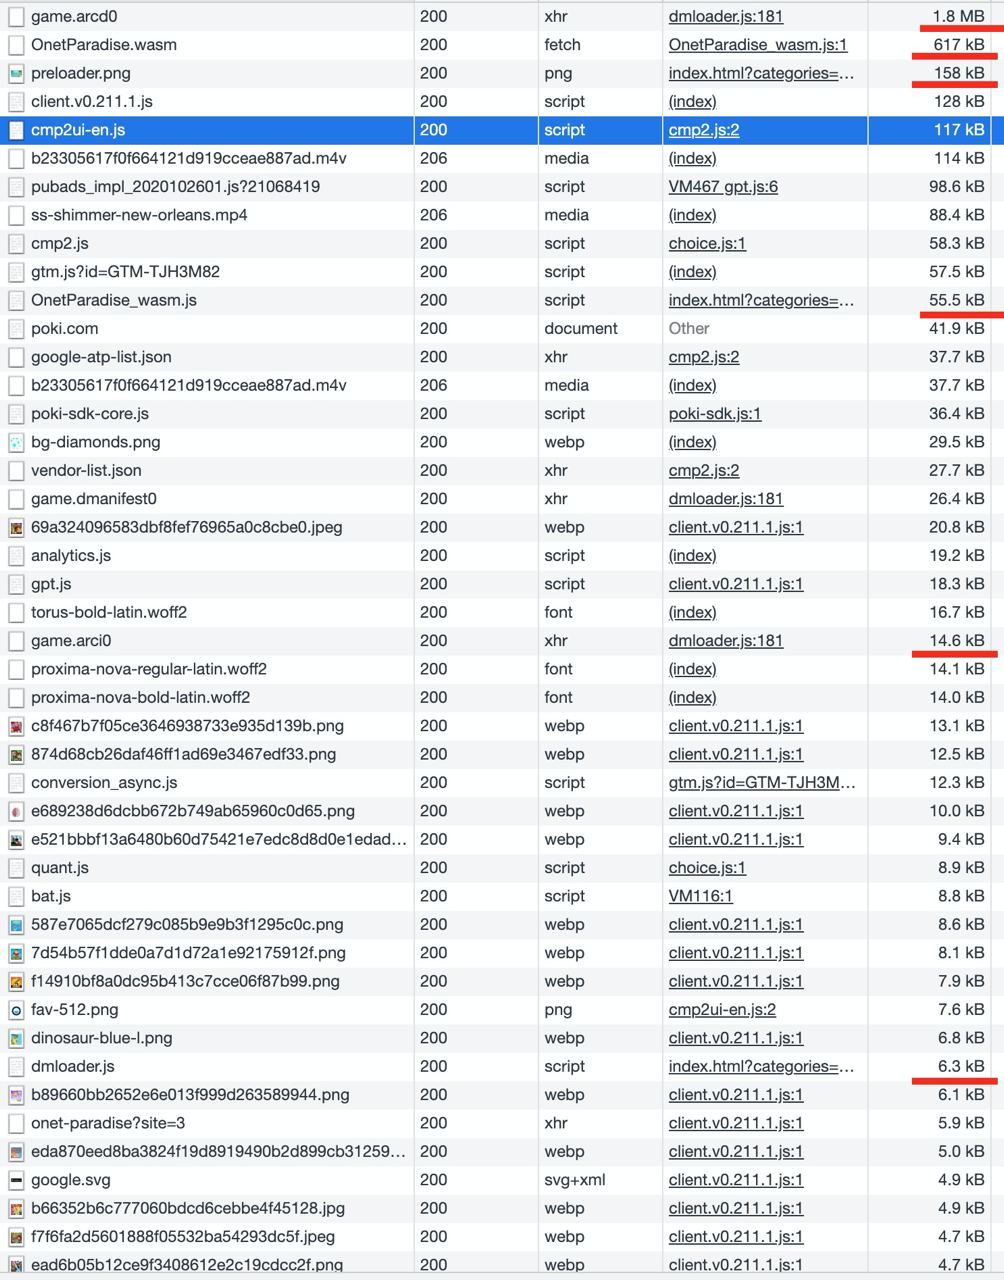
Task: Click the image icon of e689238d6dcbb672b749ab65960c0d65.png
Action: point(16,811)
